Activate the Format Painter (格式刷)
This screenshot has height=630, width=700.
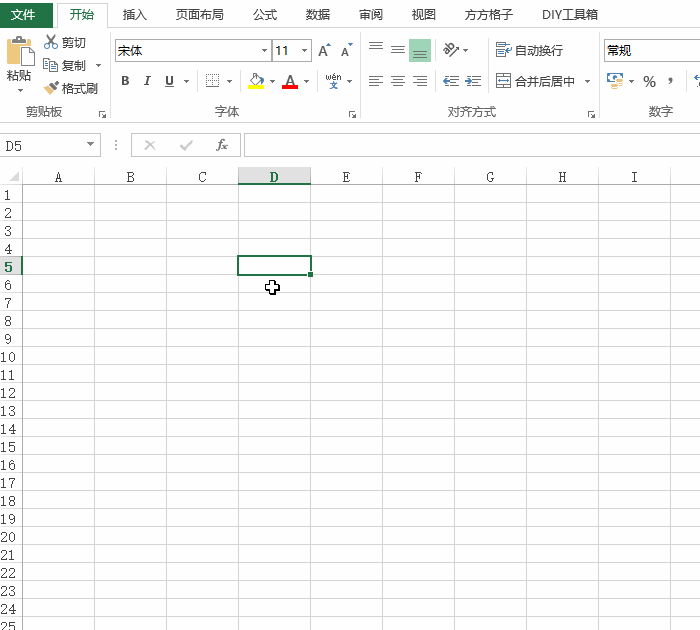tap(70, 88)
